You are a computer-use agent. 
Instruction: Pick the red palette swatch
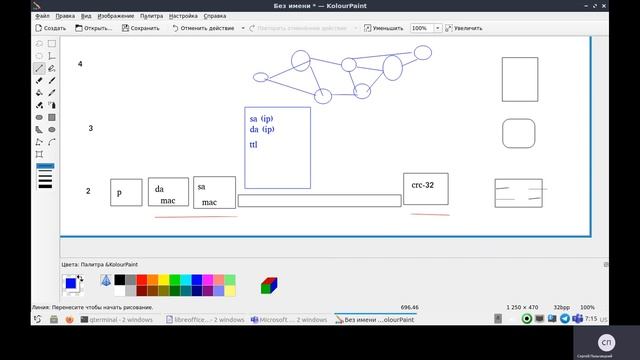[142, 280]
